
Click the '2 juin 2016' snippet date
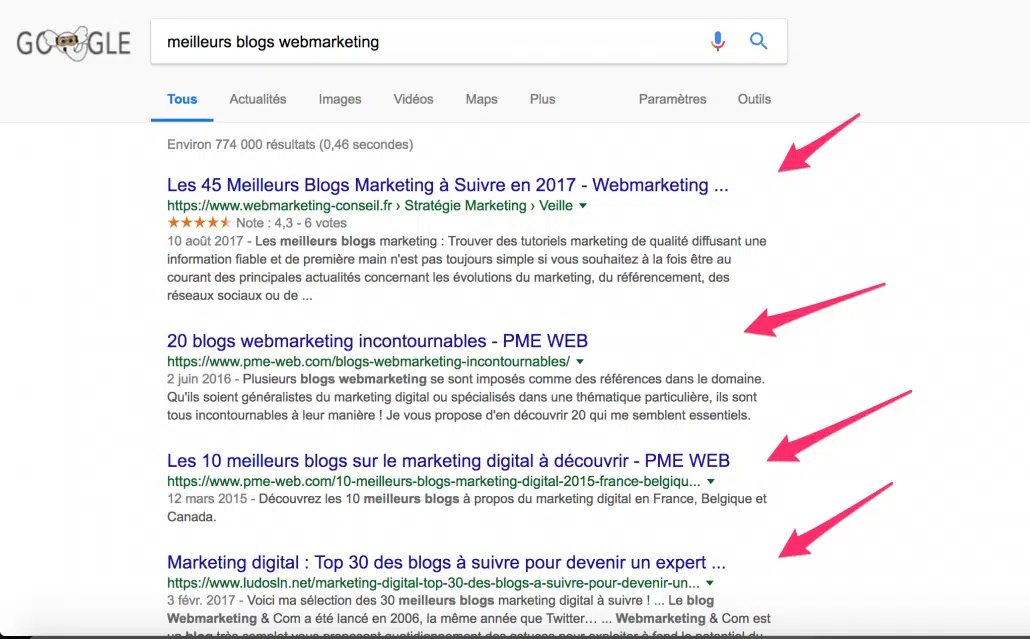199,379
